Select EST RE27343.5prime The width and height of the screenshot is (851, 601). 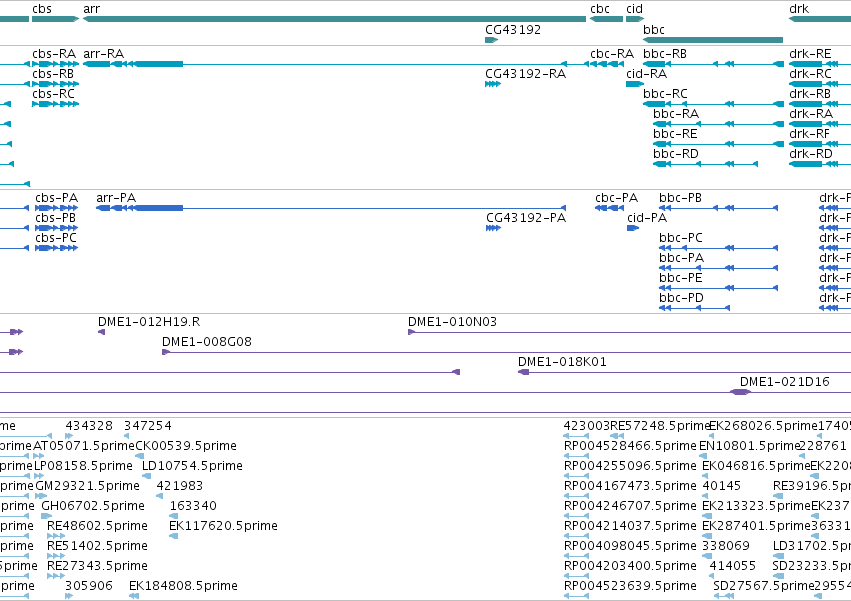pos(56,576)
